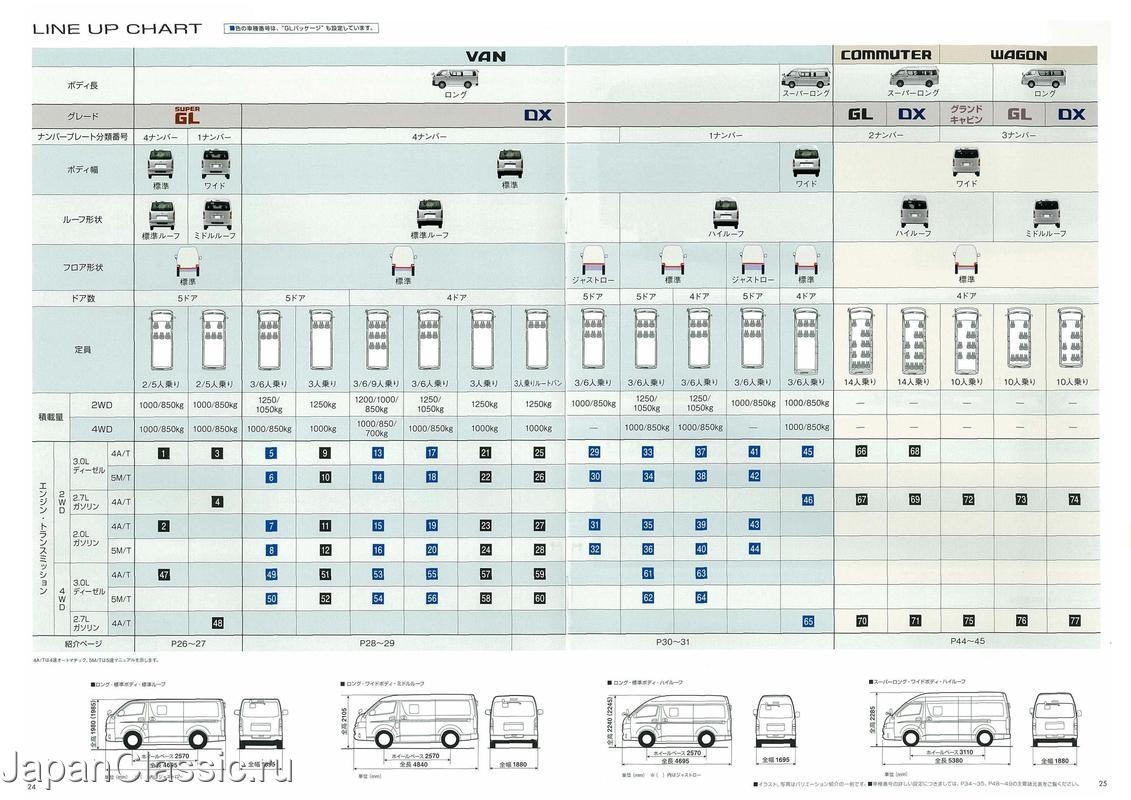
Task: Click model number badge 4 in 2.7L gasoline row
Action: pyautogui.click(x=217, y=501)
